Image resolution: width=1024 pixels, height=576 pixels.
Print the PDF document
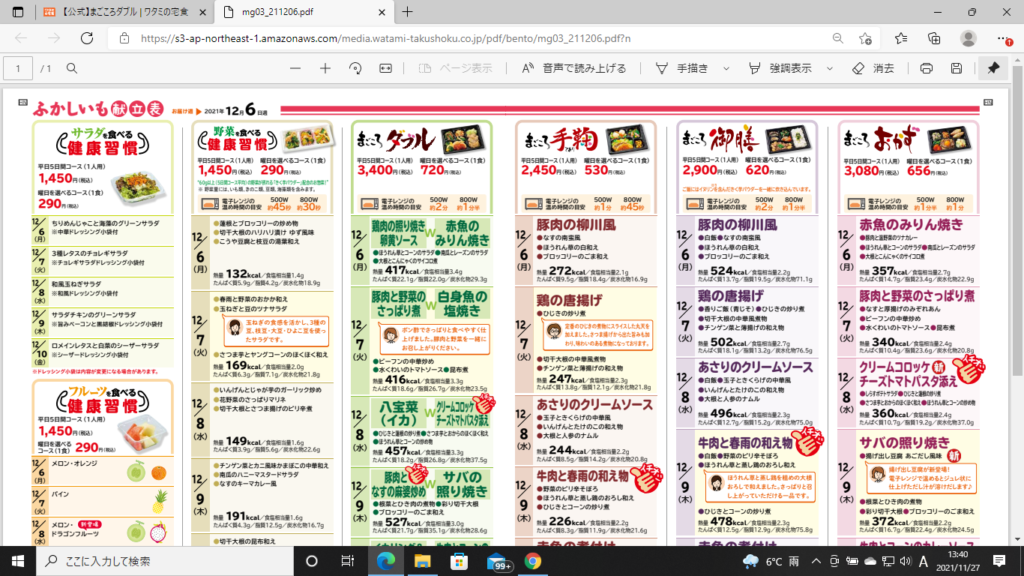tap(926, 68)
